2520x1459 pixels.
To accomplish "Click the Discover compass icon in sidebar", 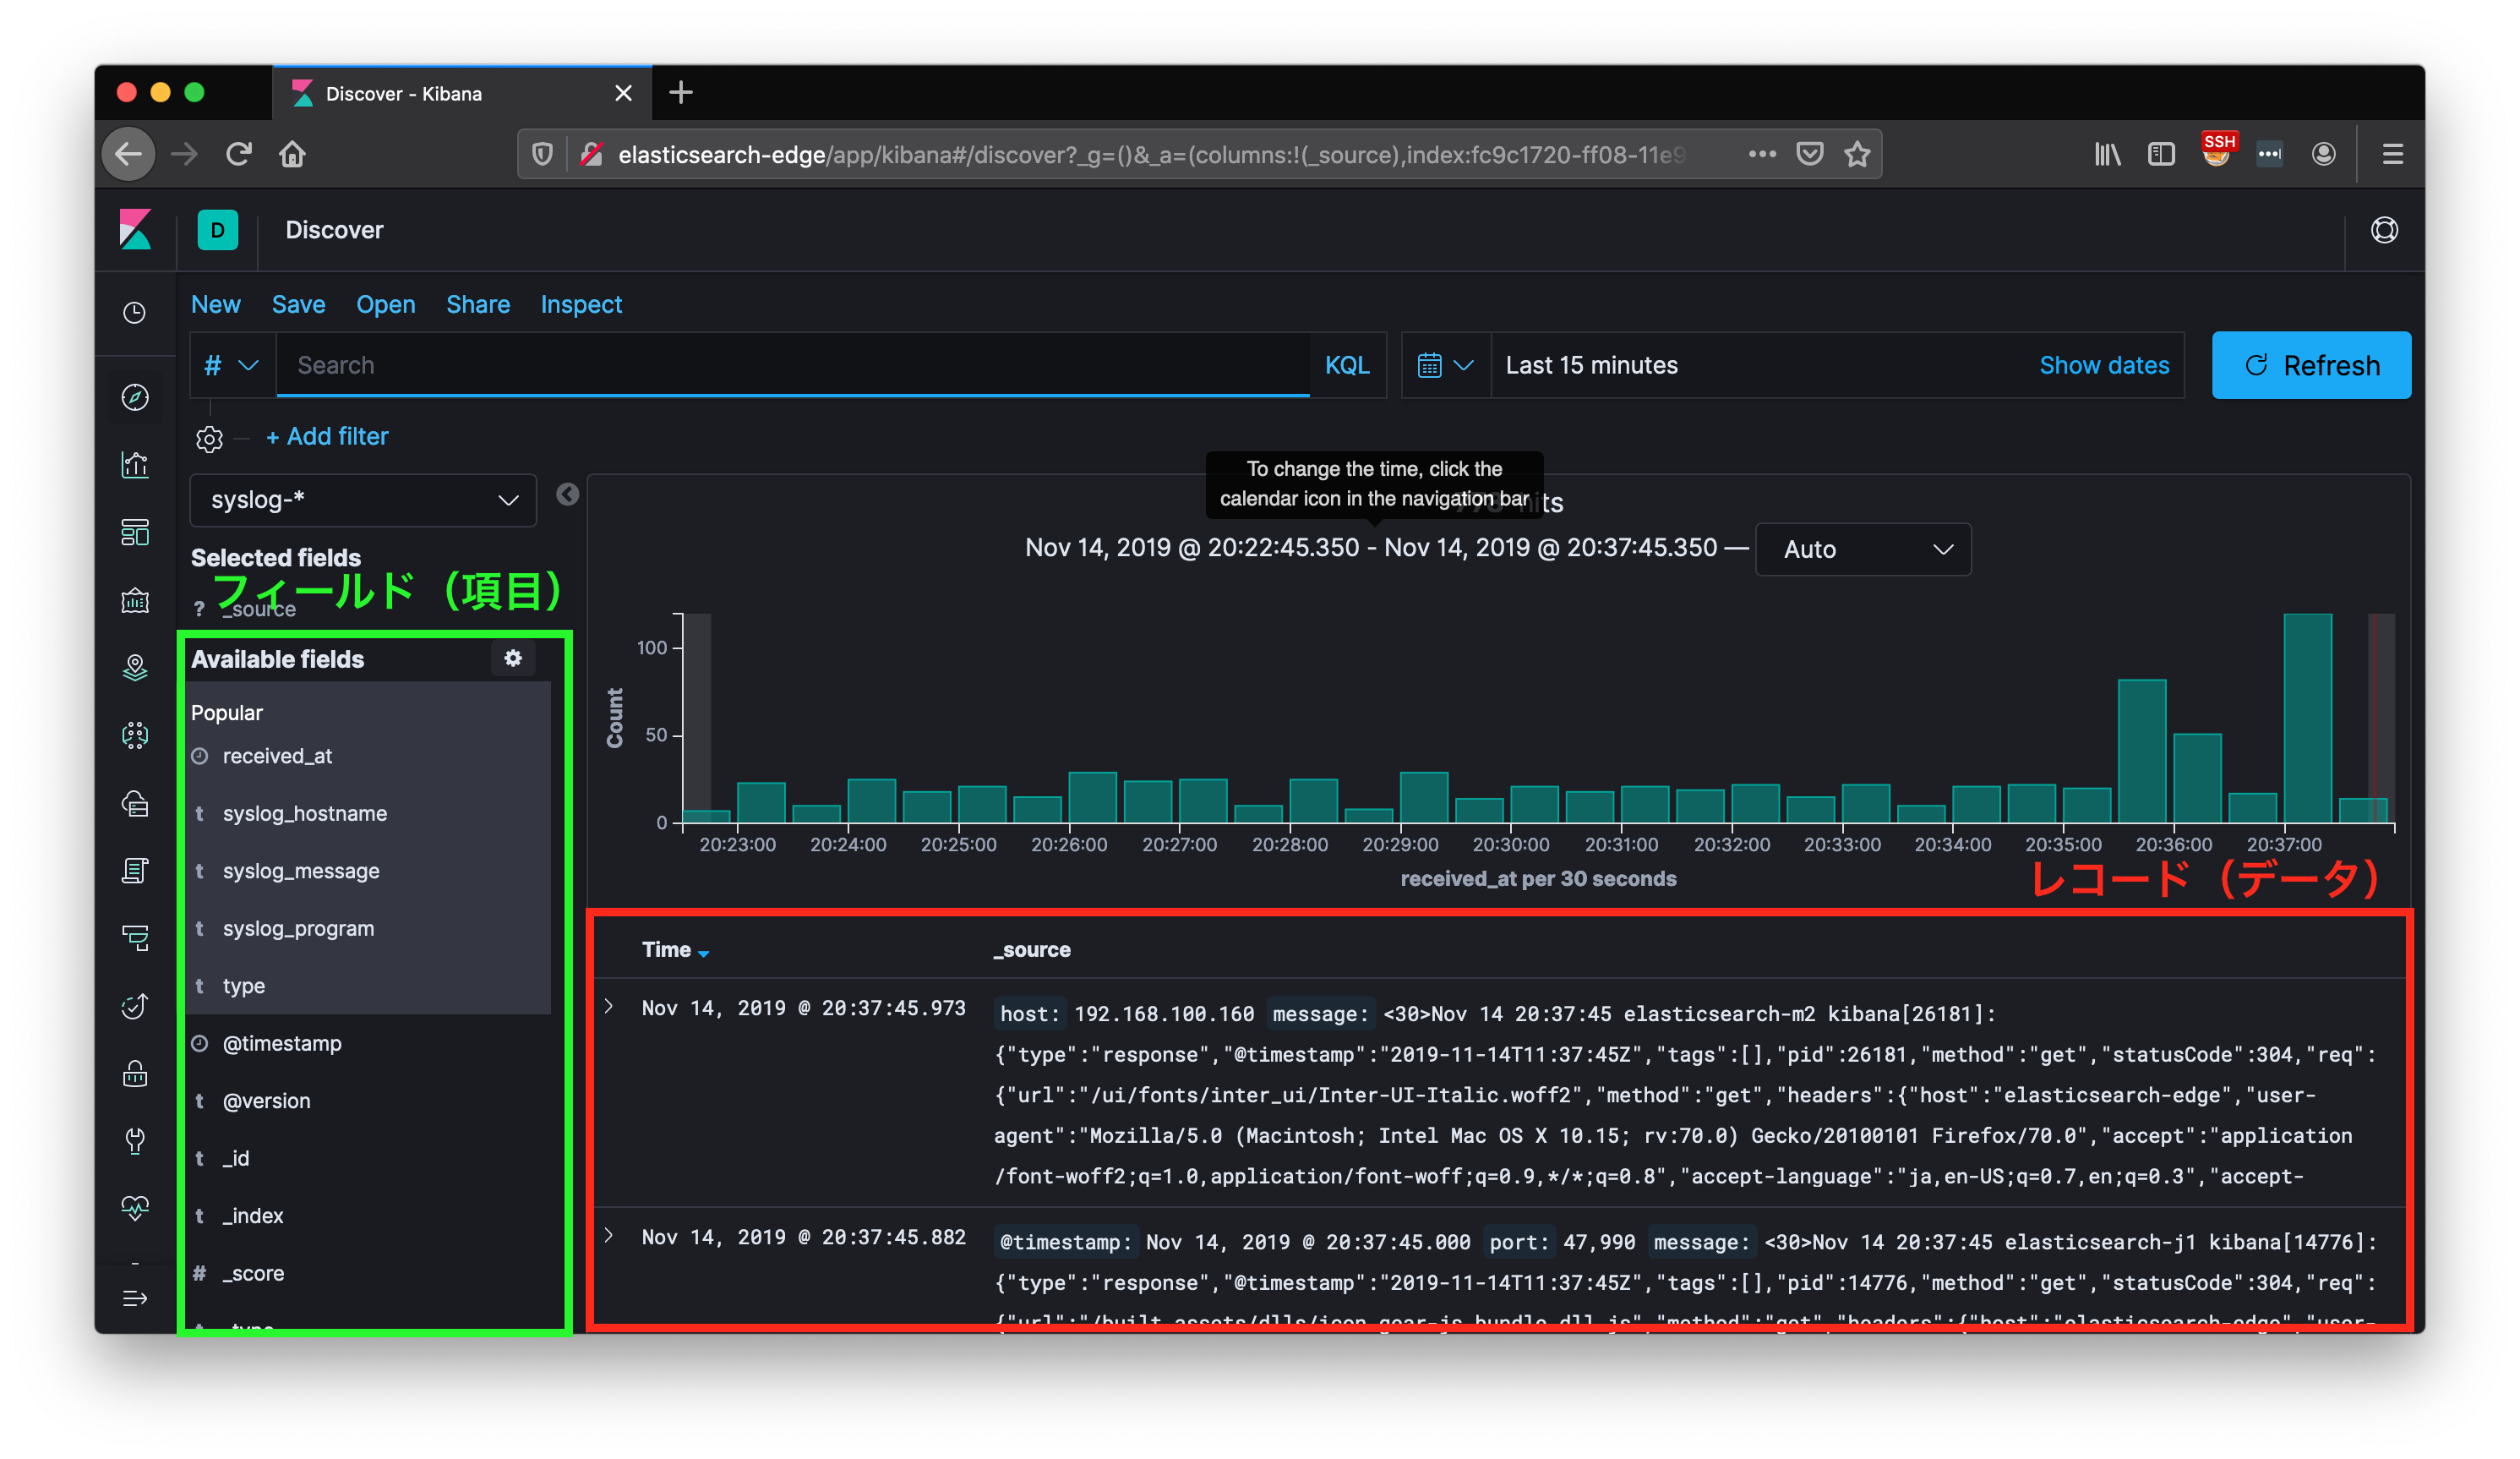I will coord(135,397).
